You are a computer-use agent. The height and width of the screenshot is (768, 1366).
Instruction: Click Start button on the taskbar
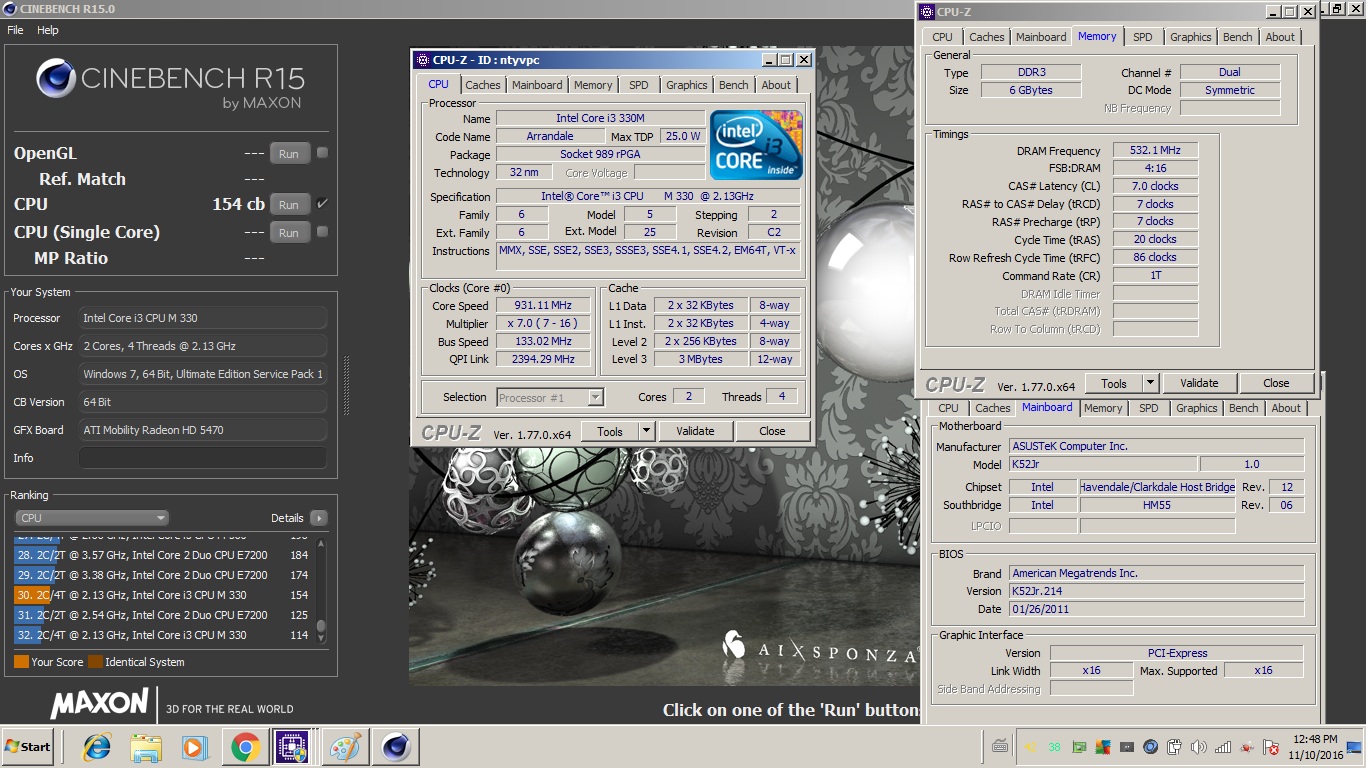point(27,747)
